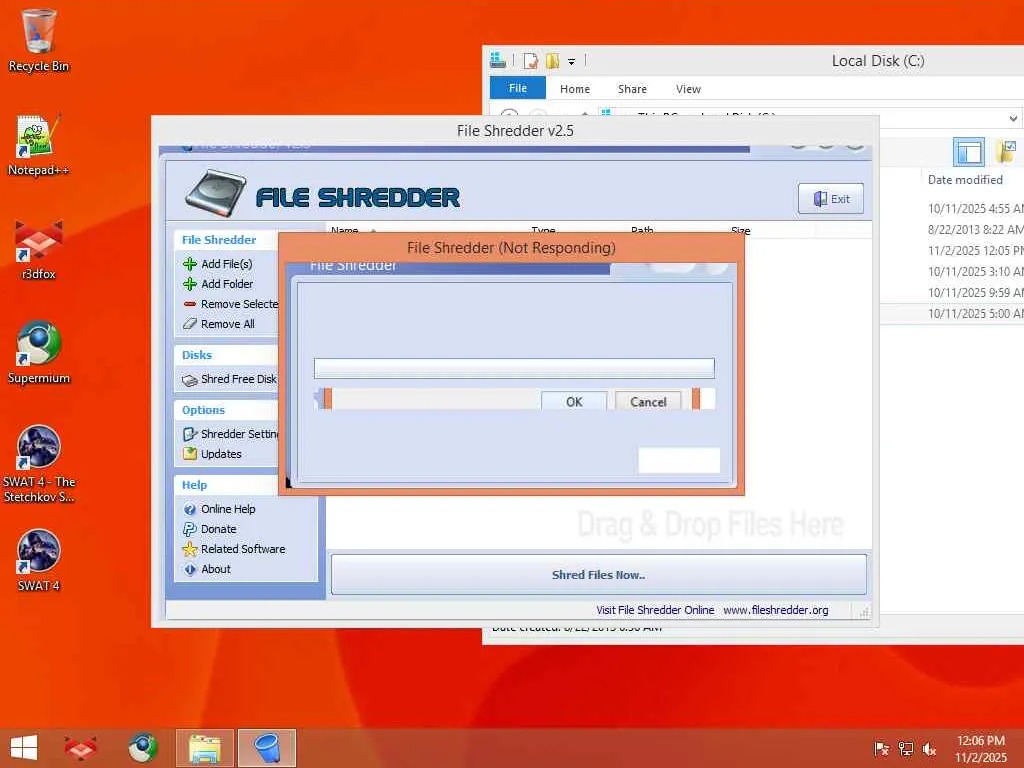Open the Explorer quick access toolbar dropdown
Screen dimensions: 1024x768
point(571,61)
